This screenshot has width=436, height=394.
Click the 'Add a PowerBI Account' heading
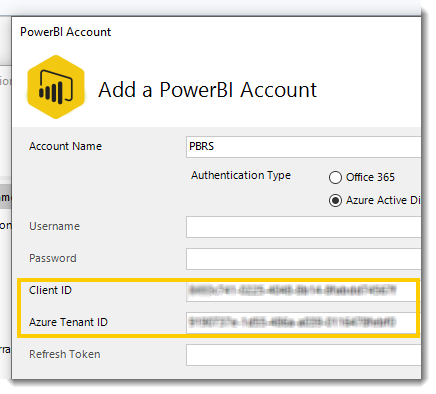[x=207, y=90]
